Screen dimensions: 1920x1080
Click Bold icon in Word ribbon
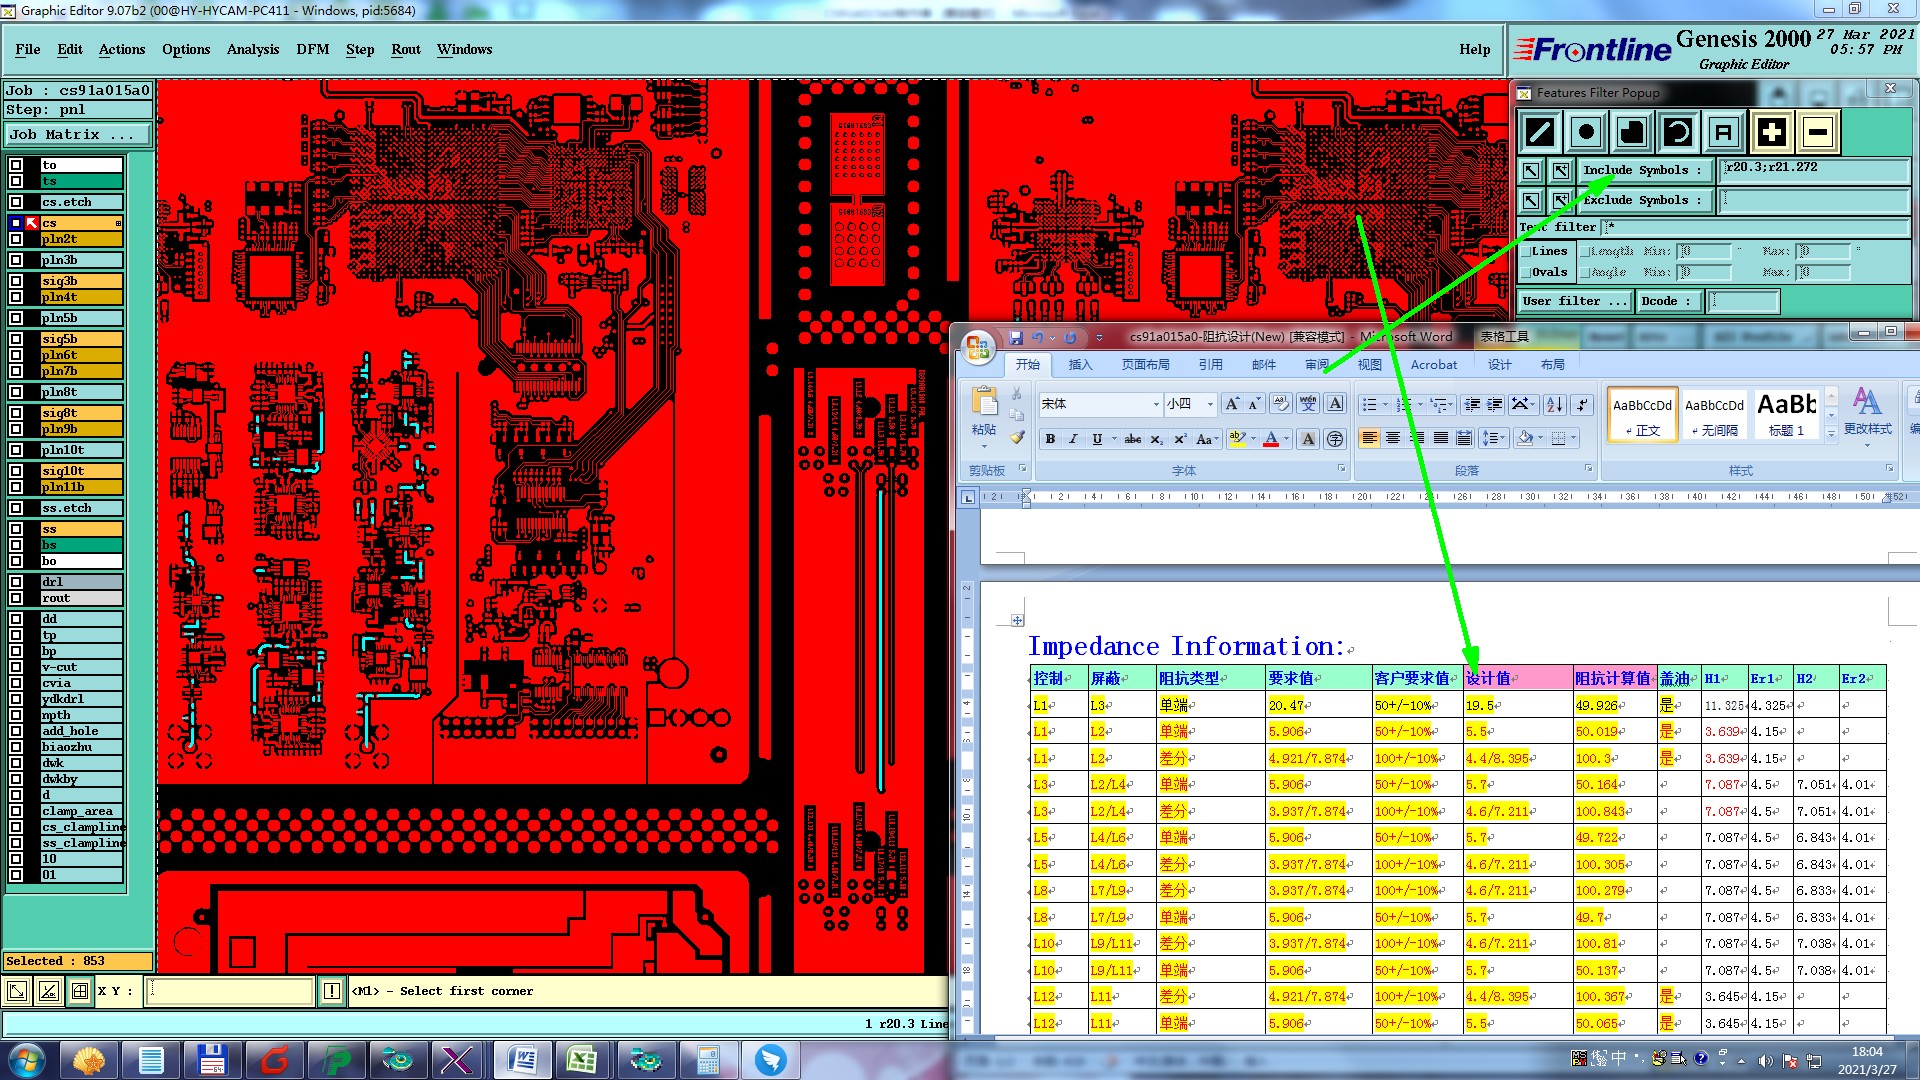[x=1050, y=439]
